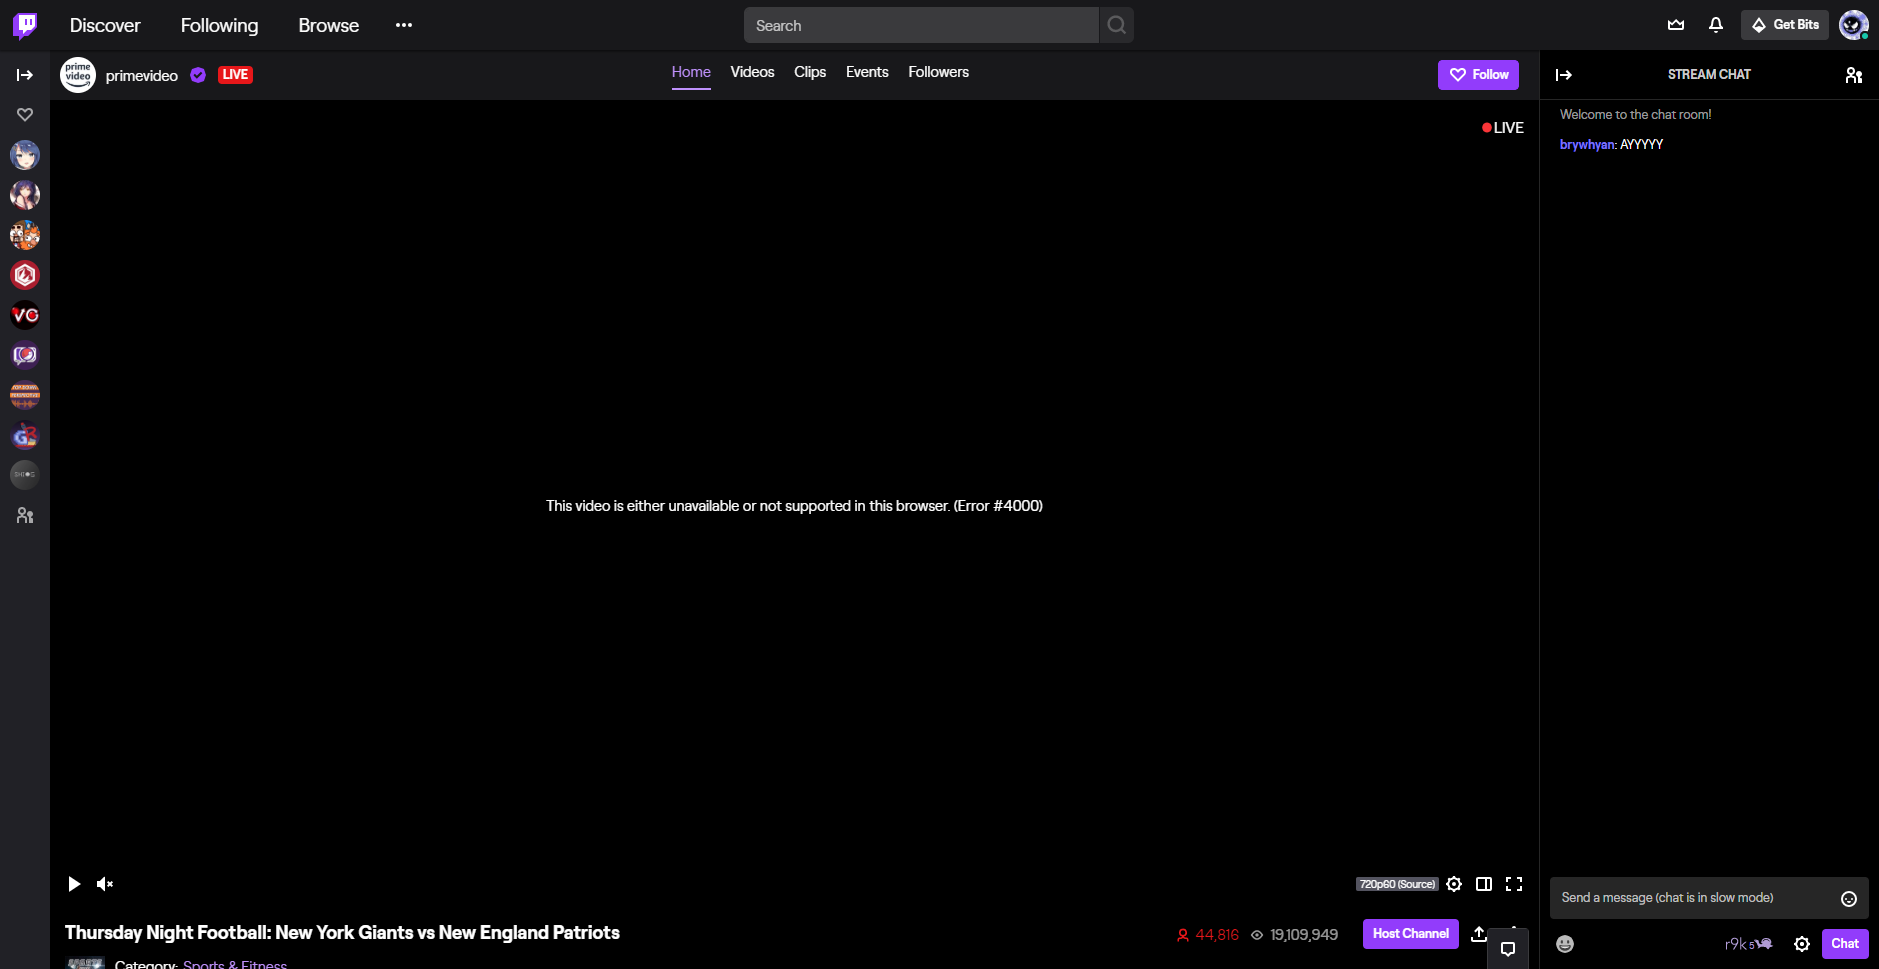Screen dimensions: 1879x969
Task: Open the three-dot more menu in the top bar
Action: 404,25
